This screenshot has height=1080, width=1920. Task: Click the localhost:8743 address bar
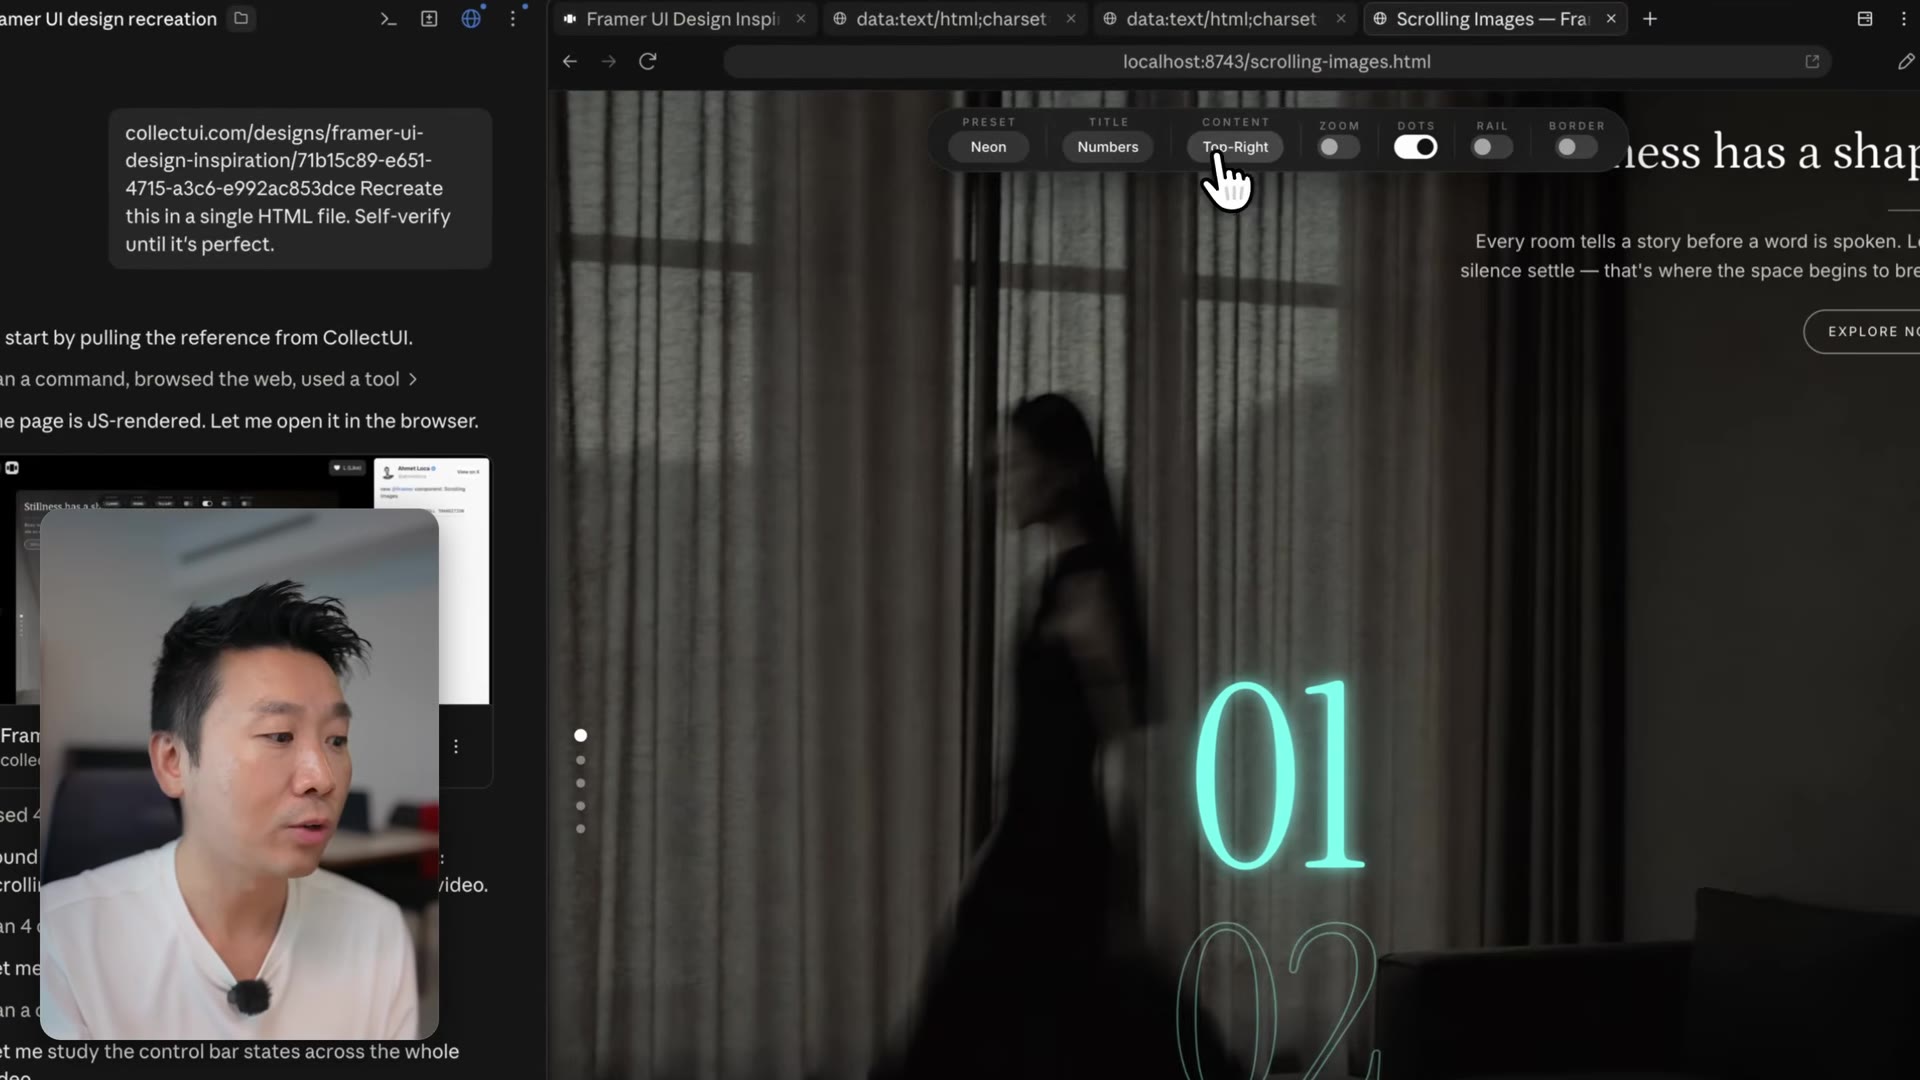pos(1277,61)
